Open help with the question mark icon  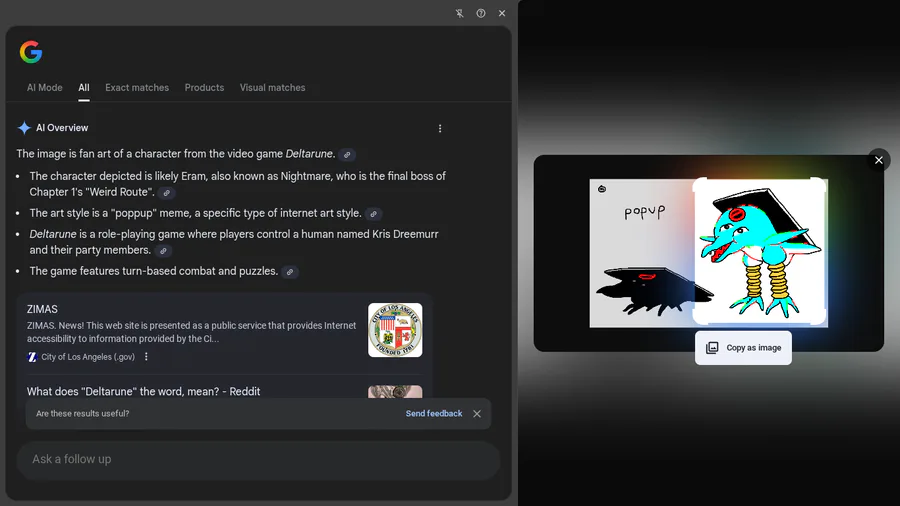click(481, 13)
